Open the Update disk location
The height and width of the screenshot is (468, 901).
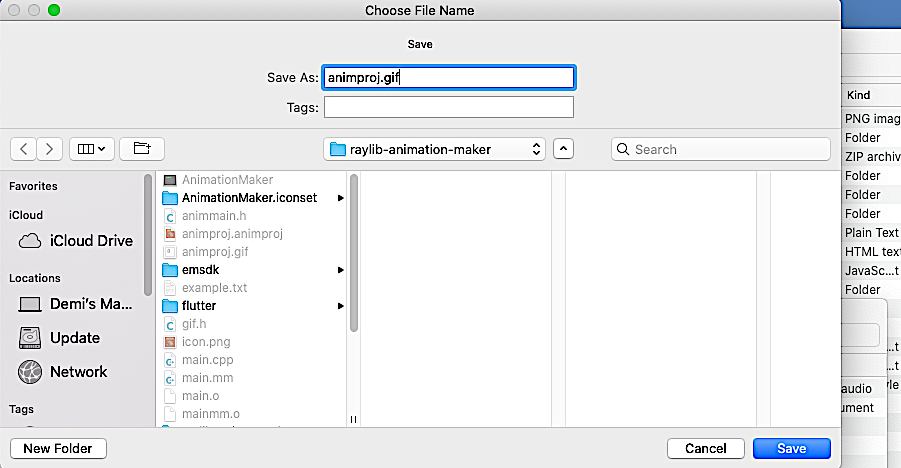click(x=31, y=338)
